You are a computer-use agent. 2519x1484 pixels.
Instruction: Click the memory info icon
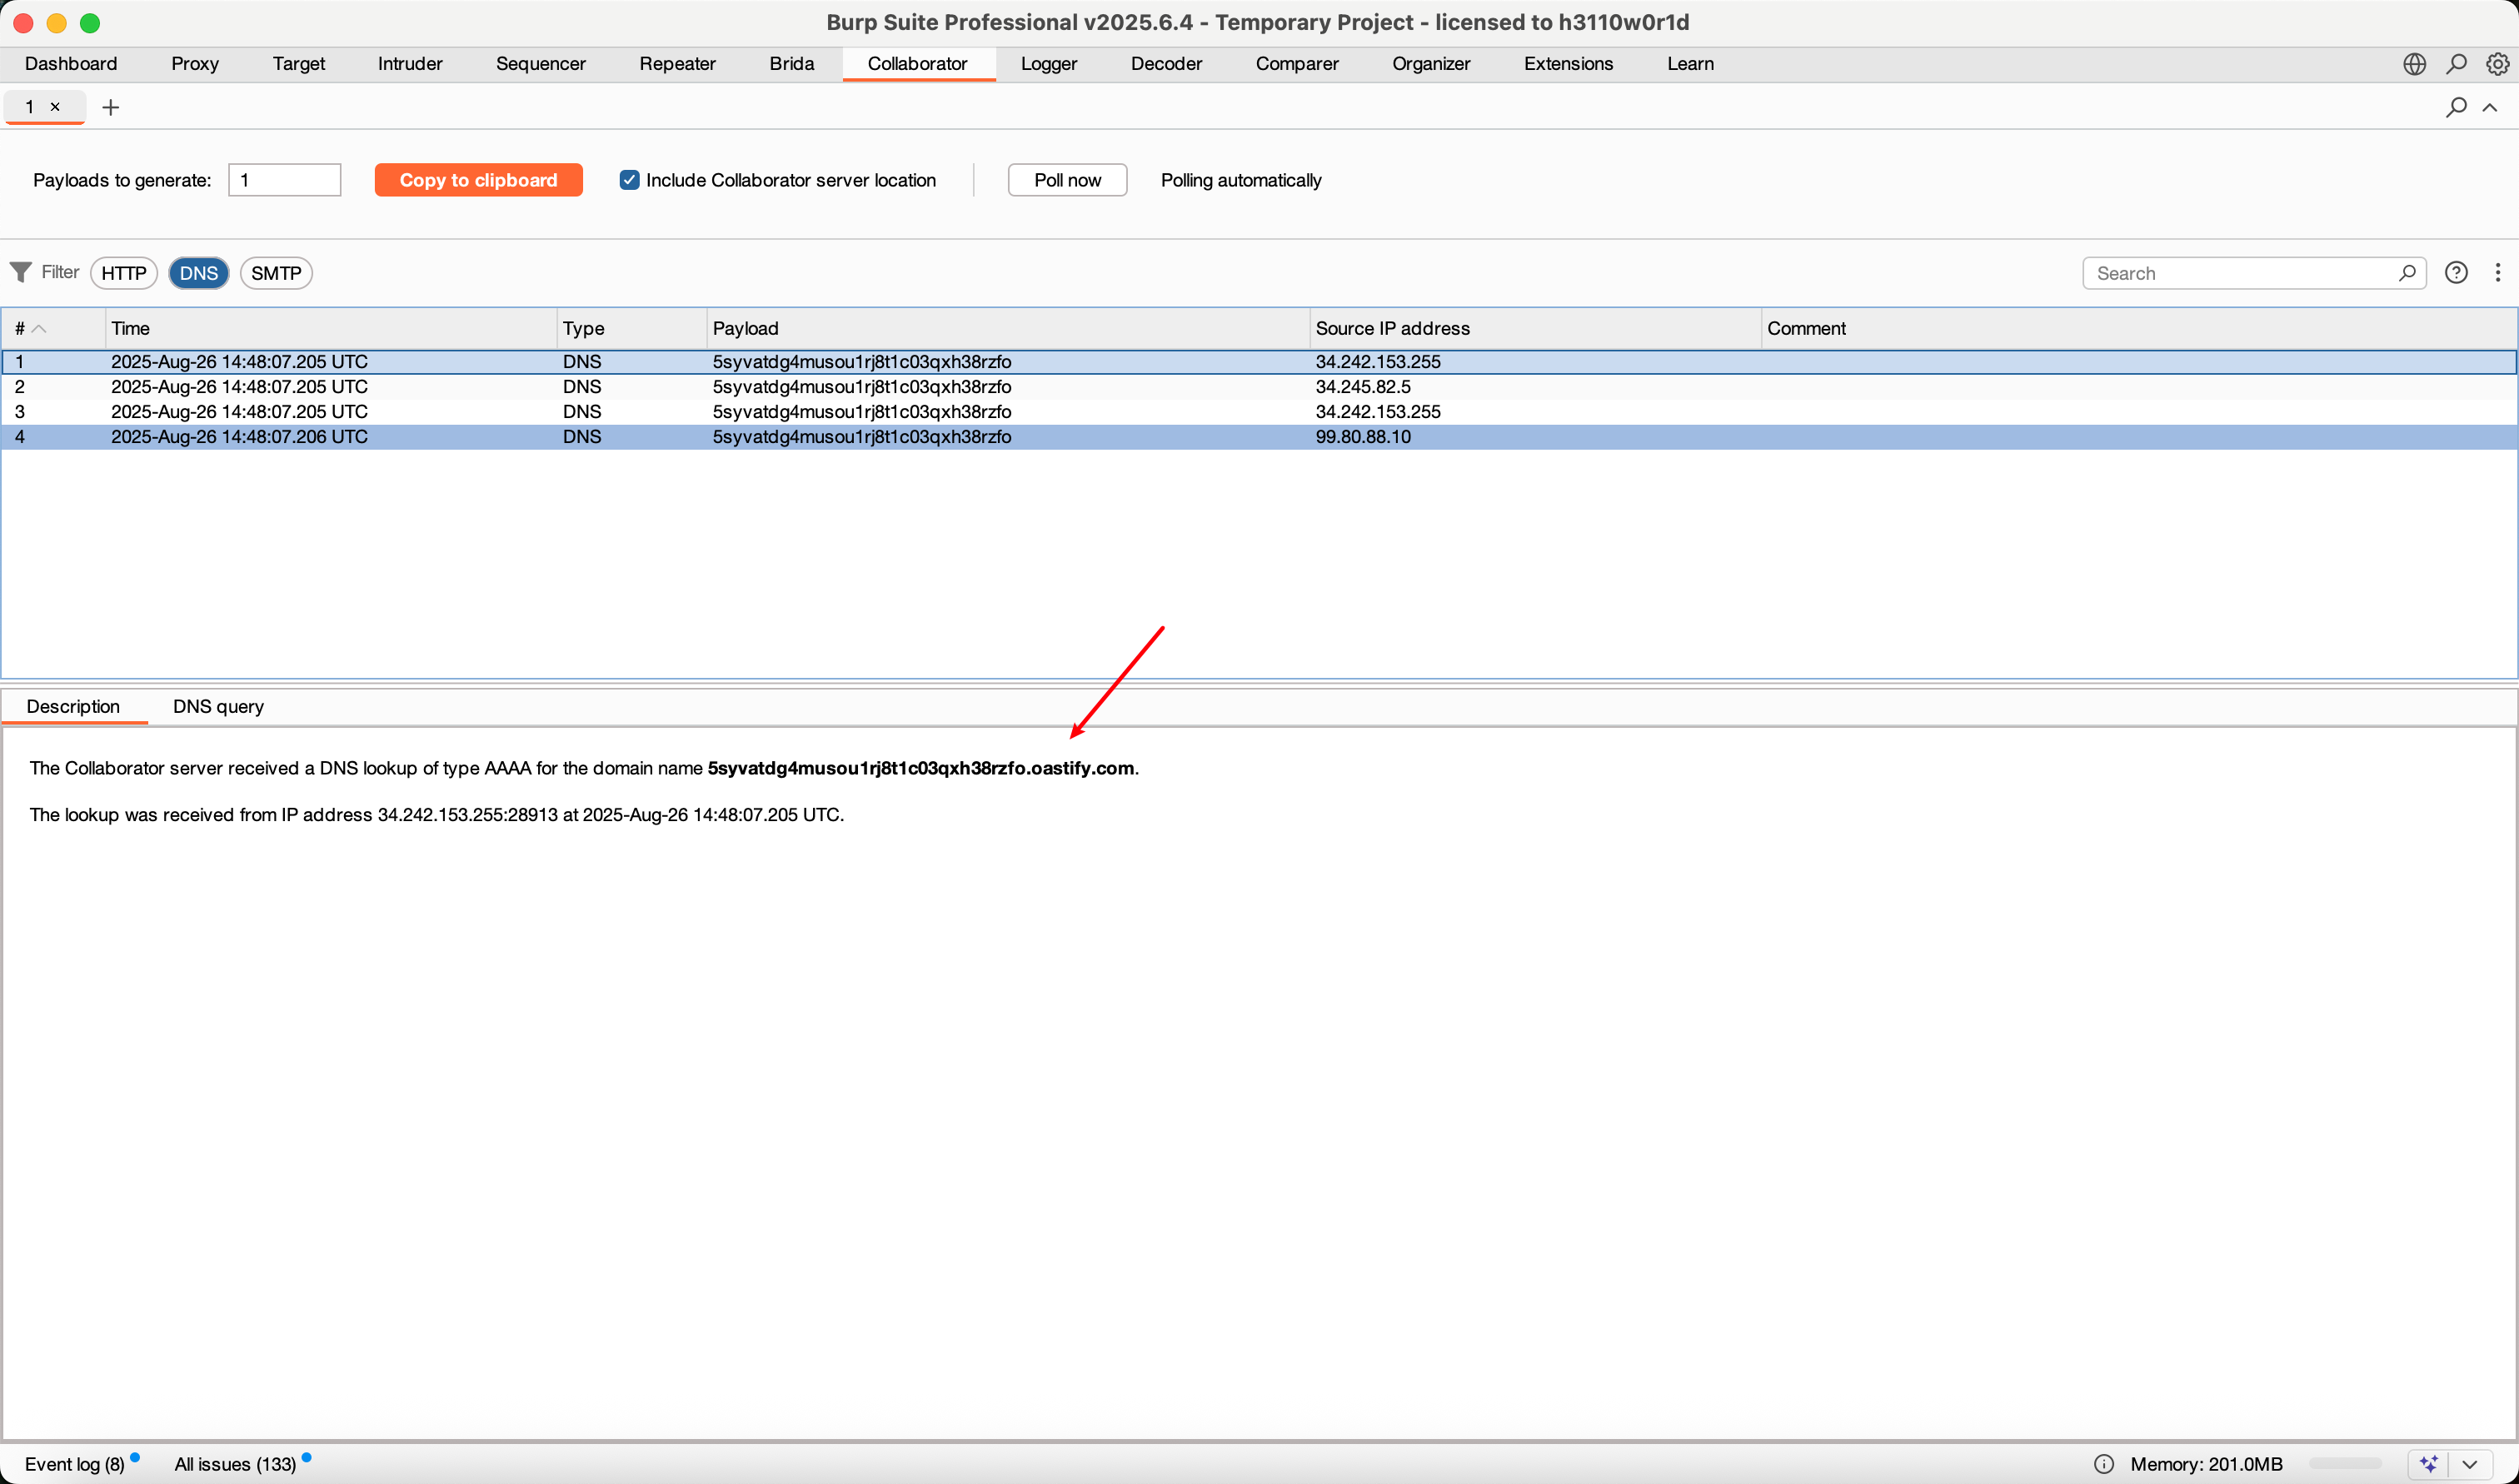pyautogui.click(x=2104, y=1463)
